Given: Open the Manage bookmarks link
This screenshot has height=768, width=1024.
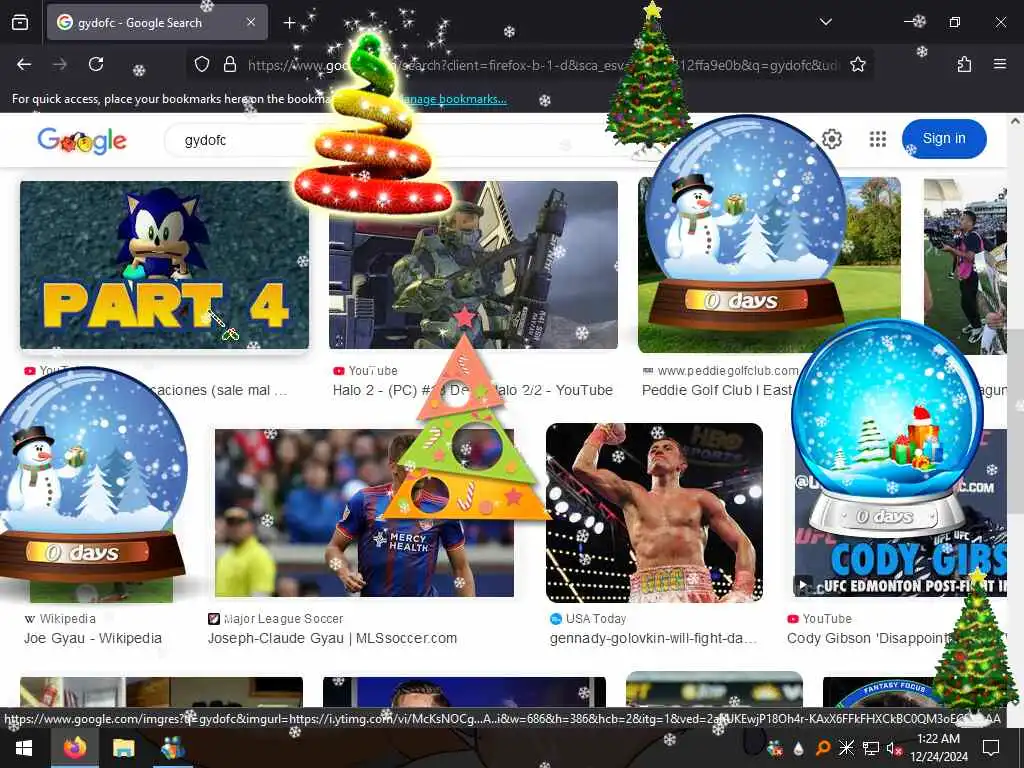Looking at the screenshot, I should point(453,99).
